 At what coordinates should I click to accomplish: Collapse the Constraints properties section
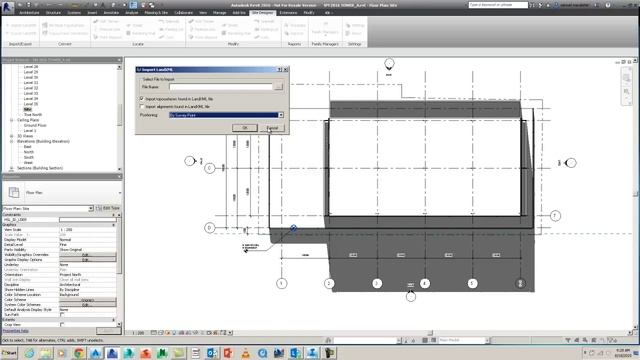coord(113,215)
